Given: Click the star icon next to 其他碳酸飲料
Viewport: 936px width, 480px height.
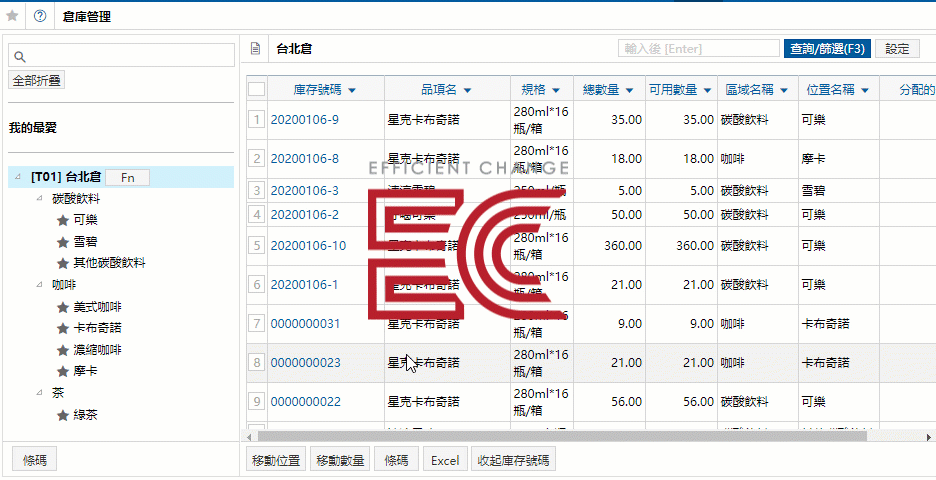Looking at the screenshot, I should click(x=62, y=263).
